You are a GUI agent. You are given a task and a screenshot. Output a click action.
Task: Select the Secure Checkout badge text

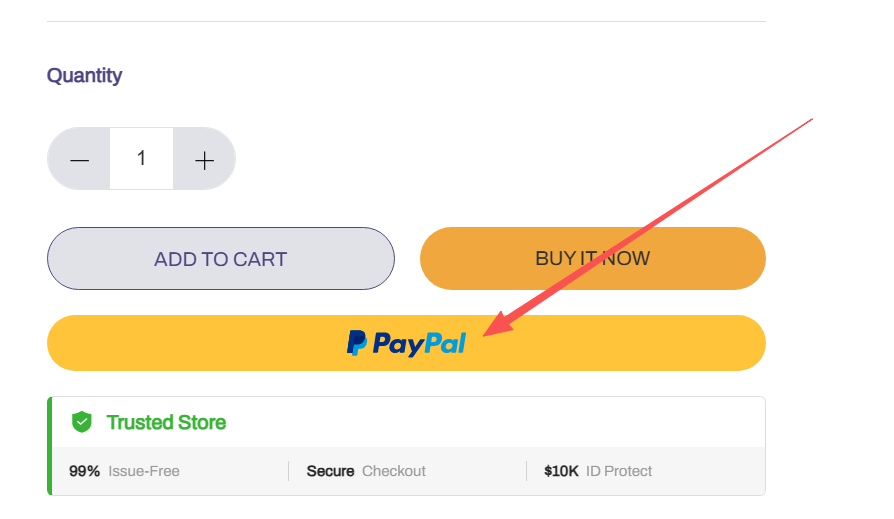click(x=366, y=471)
